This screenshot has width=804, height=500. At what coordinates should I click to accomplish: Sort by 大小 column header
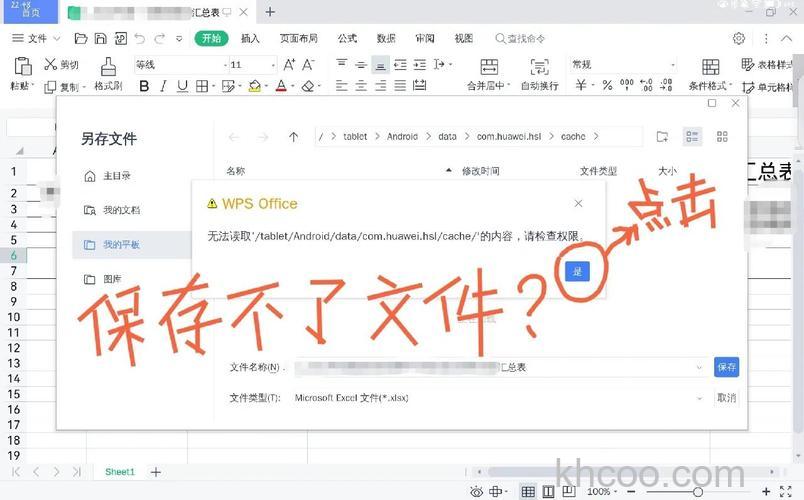point(667,171)
